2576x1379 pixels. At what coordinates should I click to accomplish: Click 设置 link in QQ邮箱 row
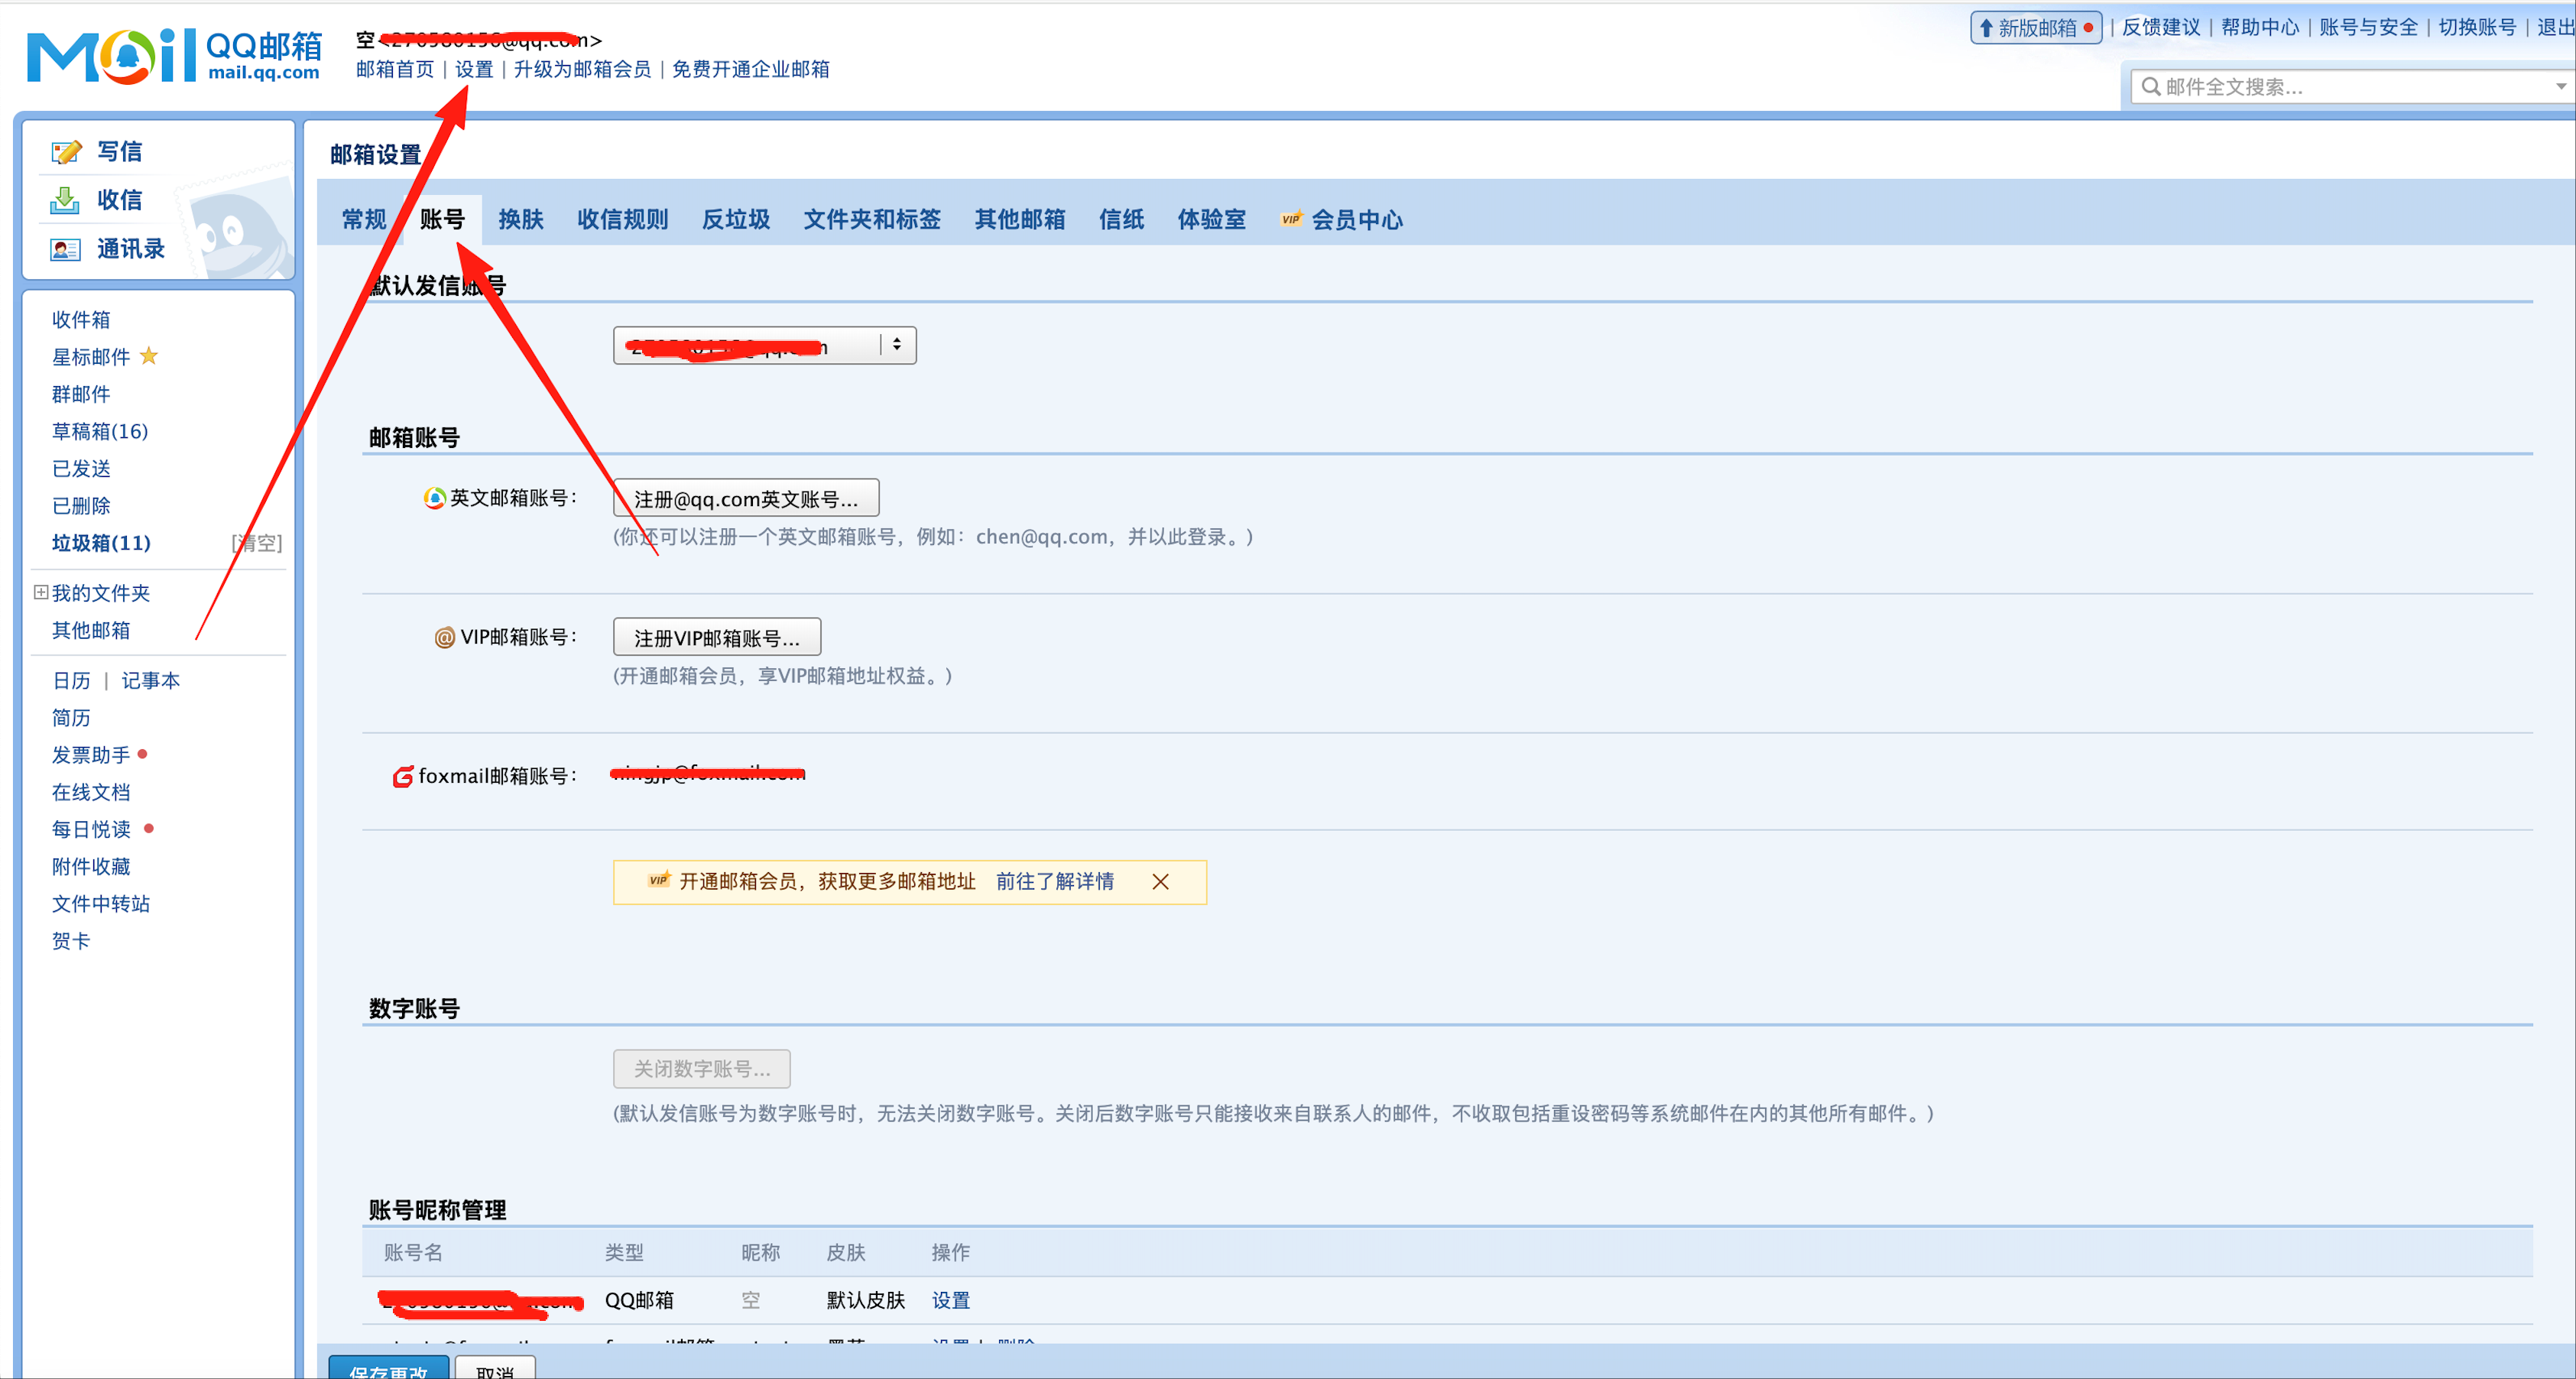[x=951, y=1300]
